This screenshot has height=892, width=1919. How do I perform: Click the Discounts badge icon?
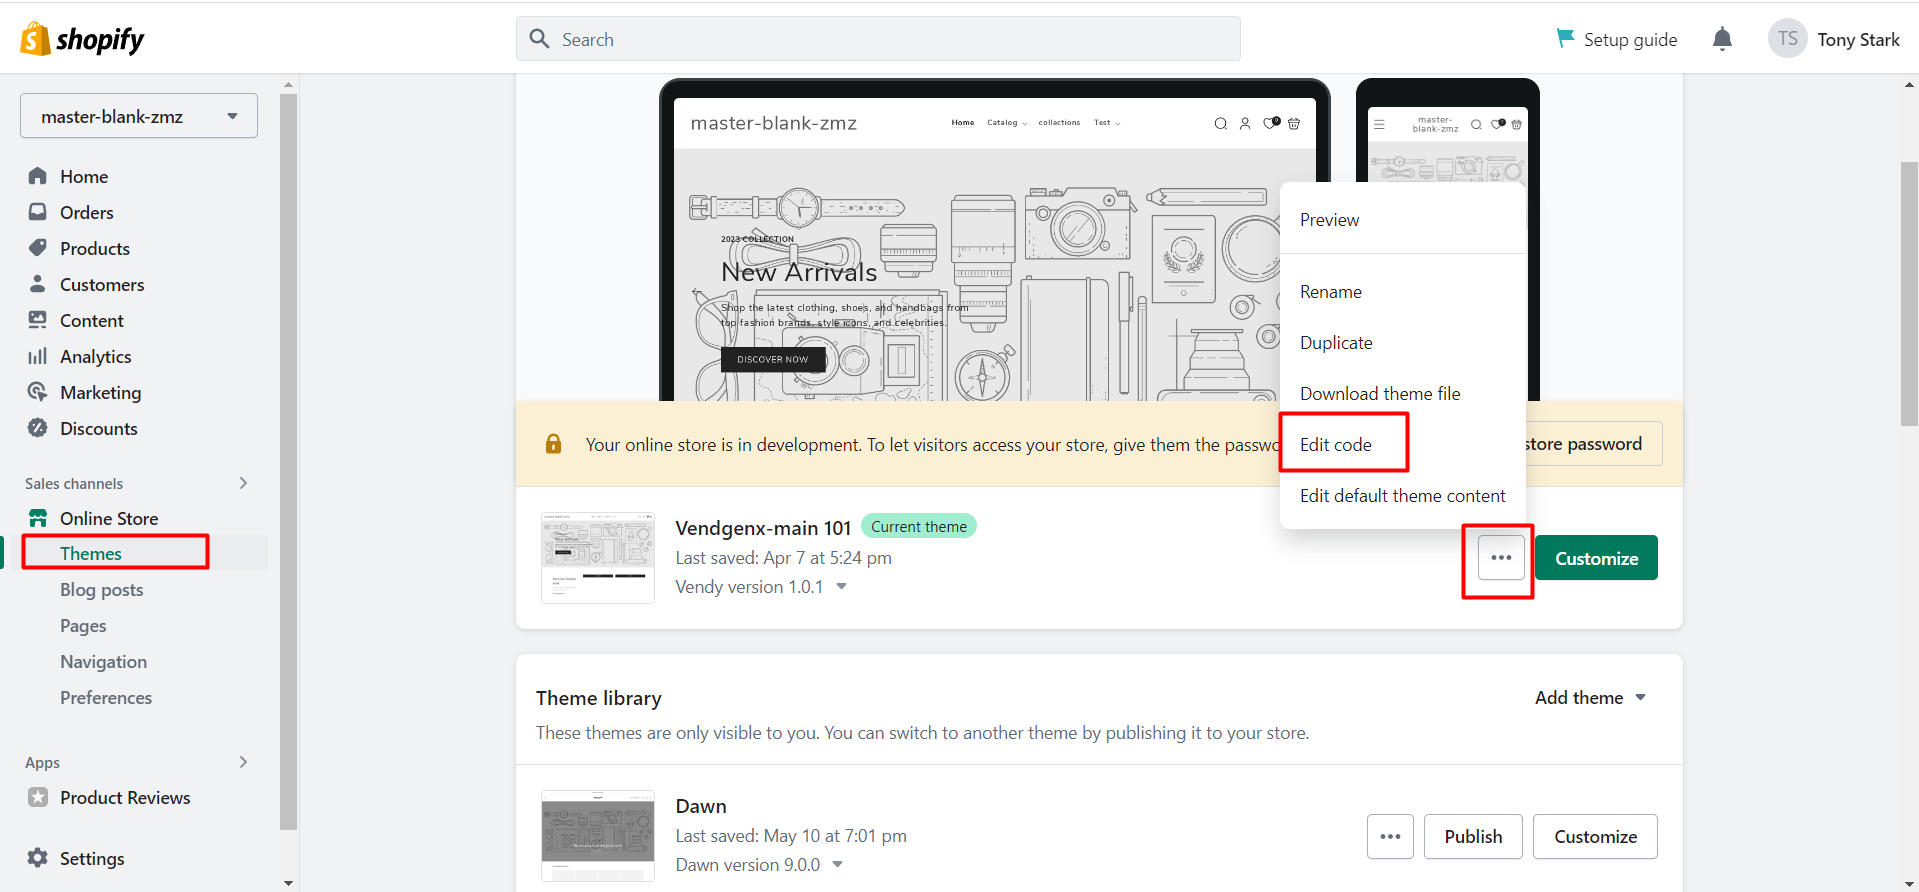(x=38, y=428)
